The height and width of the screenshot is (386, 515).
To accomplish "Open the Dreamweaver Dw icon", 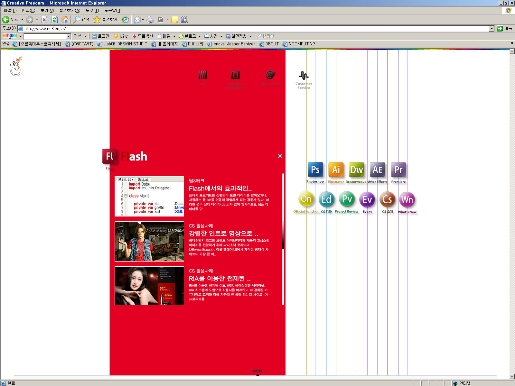I will coord(356,170).
